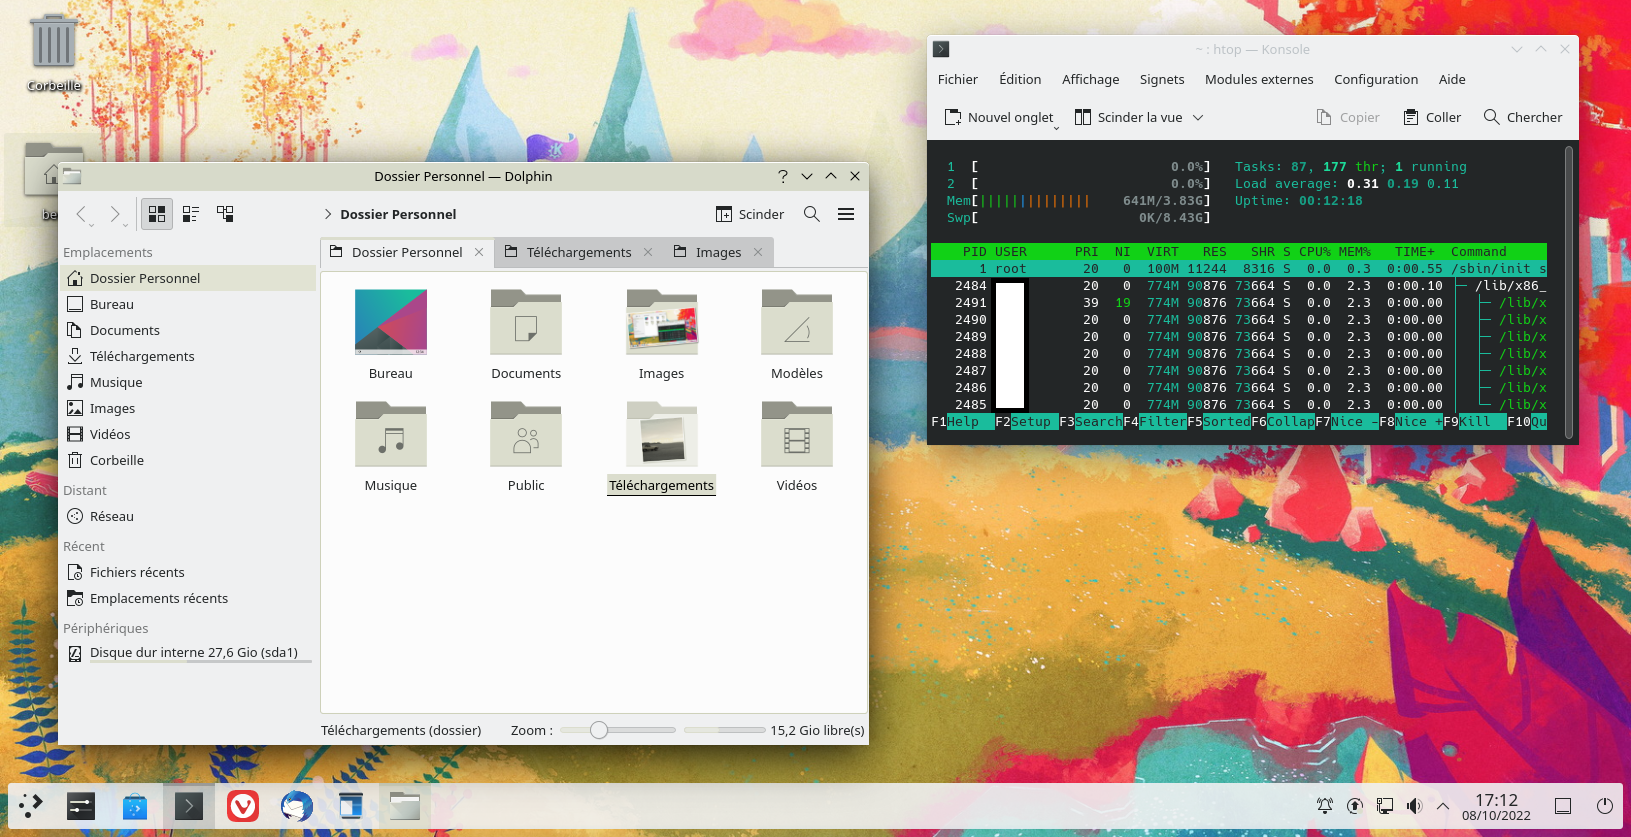1631x837 pixels.
Task: Click Coller in Konsole toolbar
Action: (1432, 117)
